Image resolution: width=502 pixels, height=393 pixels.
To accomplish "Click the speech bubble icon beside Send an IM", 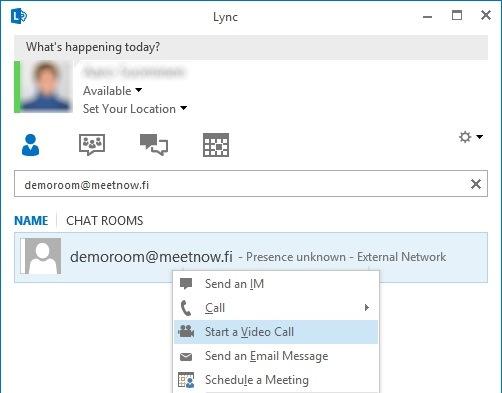I will [x=186, y=284].
